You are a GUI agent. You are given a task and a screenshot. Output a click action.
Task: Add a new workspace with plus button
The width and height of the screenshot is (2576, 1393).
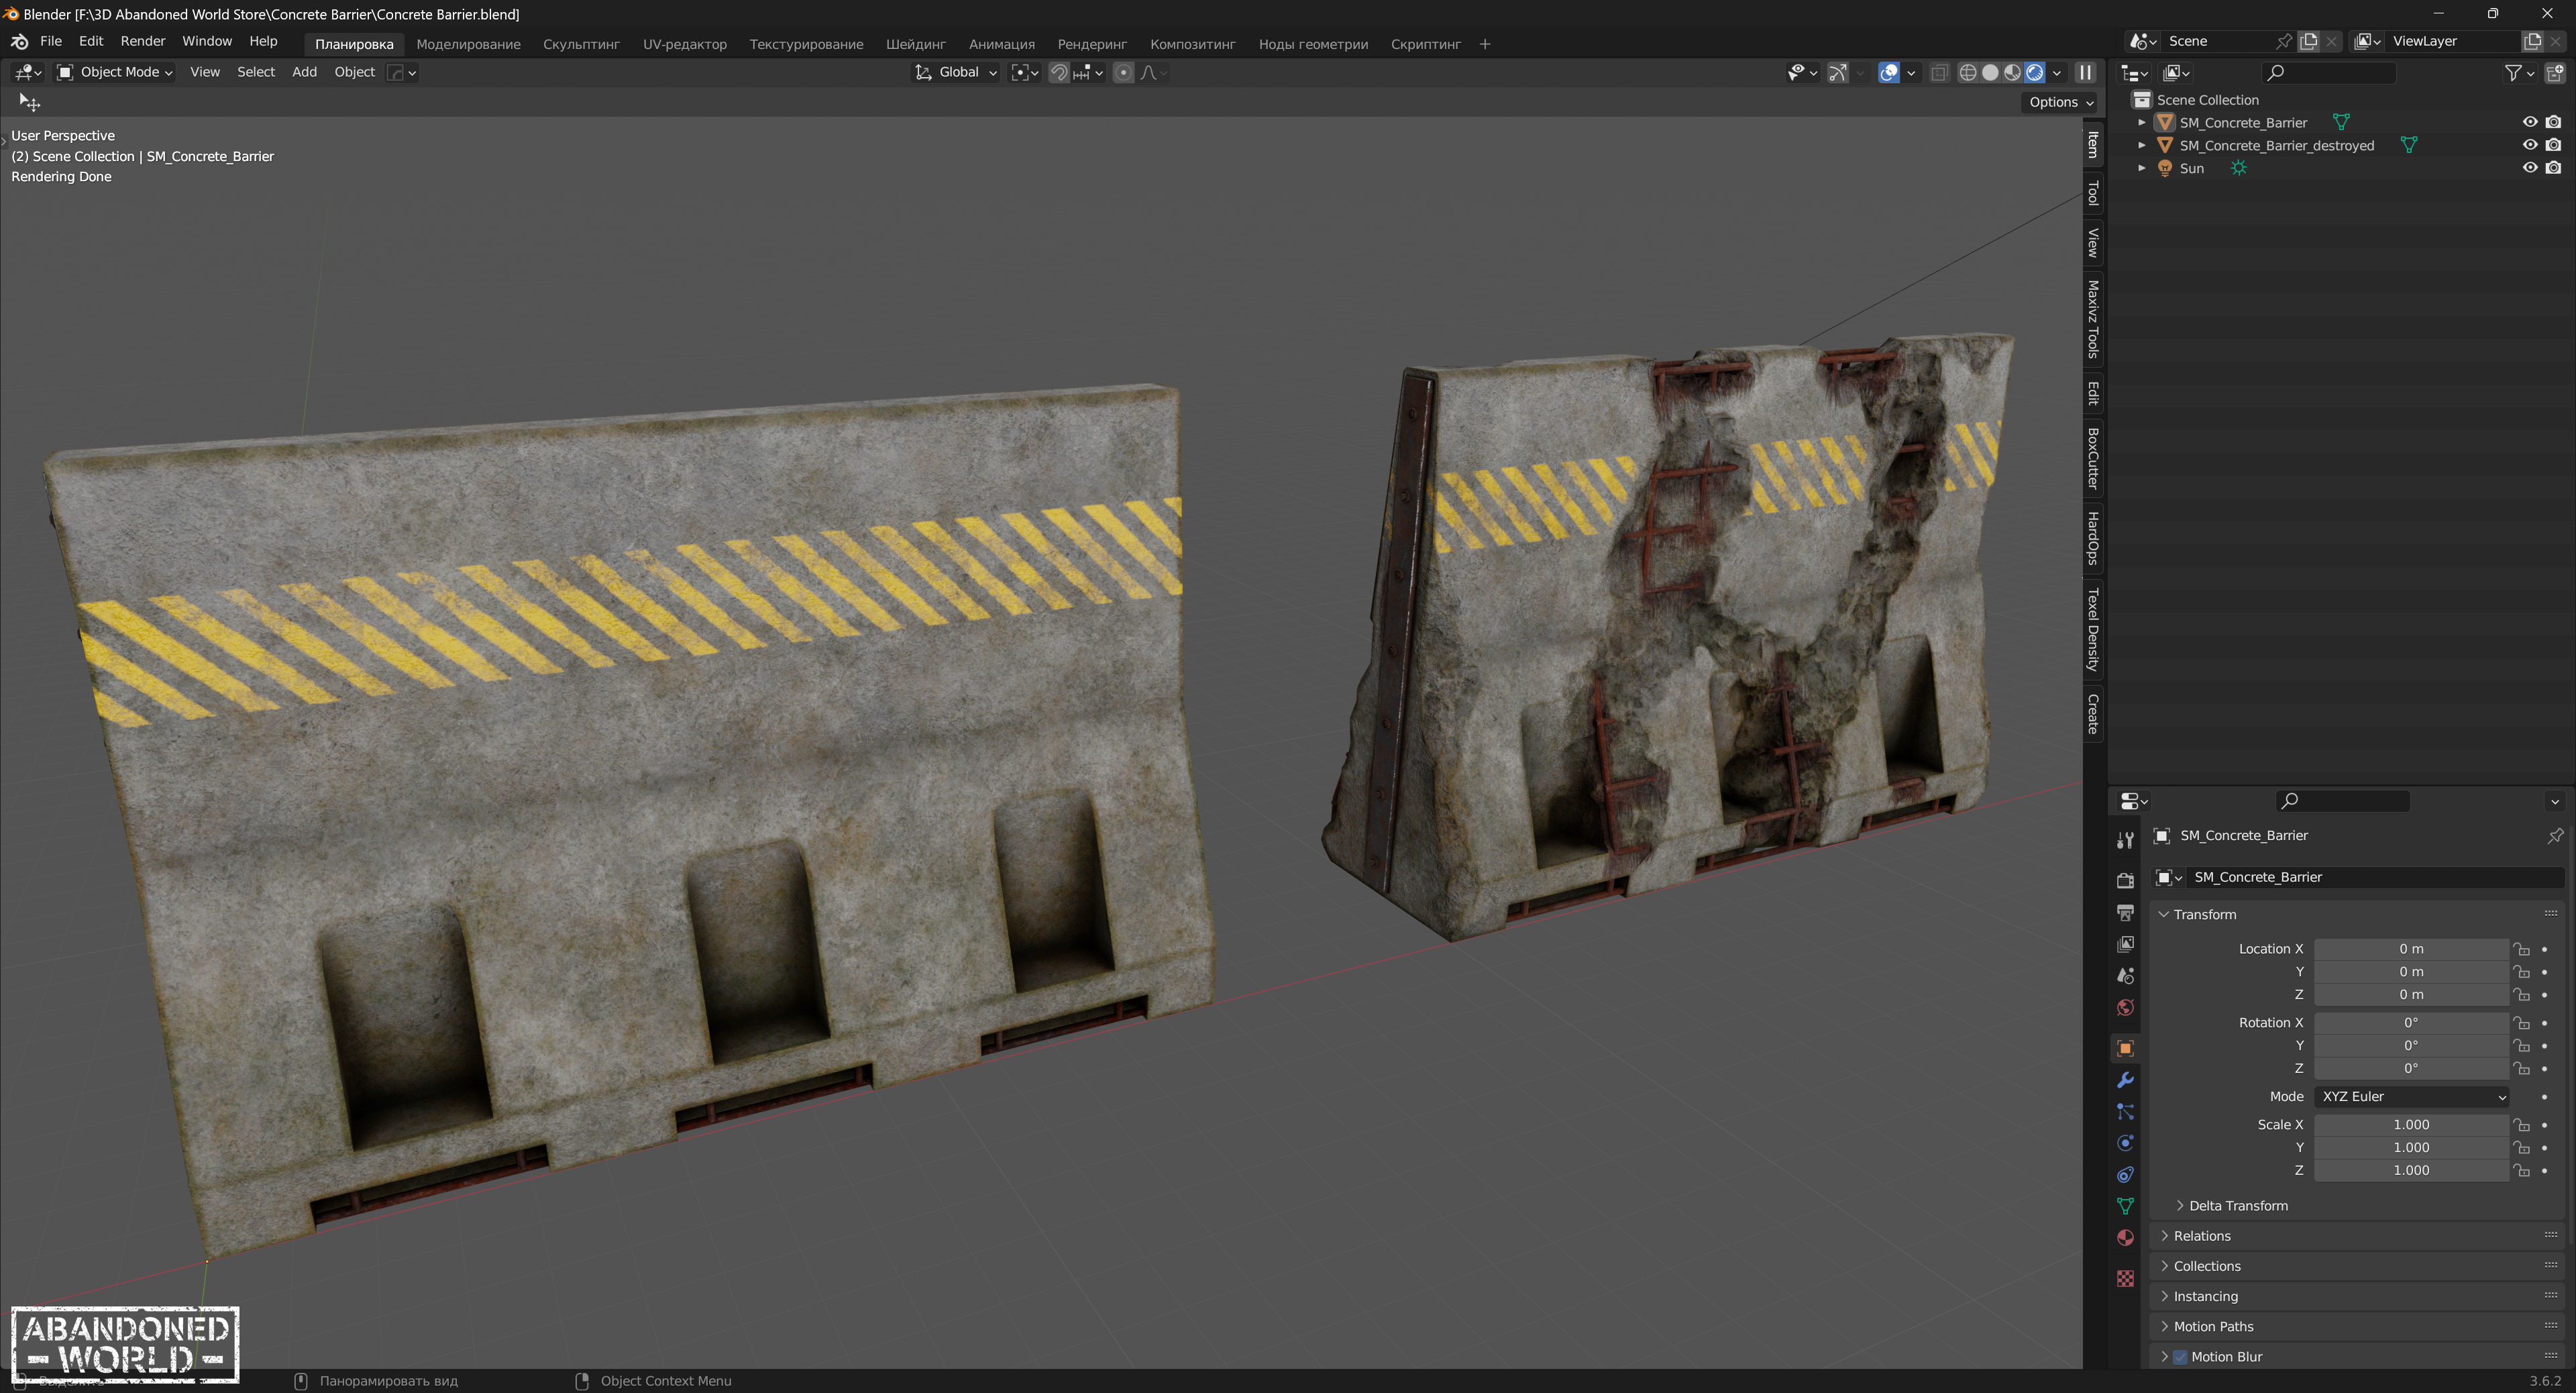[x=1484, y=44]
